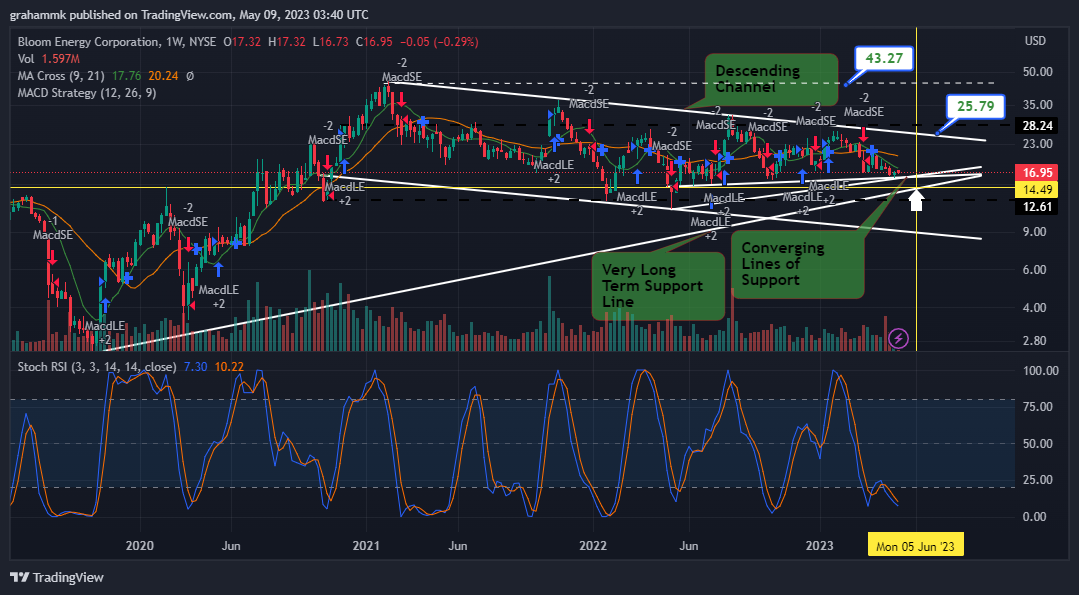Click the 23.00 price scale value
The width and height of the screenshot is (1079, 595).
tap(1038, 144)
